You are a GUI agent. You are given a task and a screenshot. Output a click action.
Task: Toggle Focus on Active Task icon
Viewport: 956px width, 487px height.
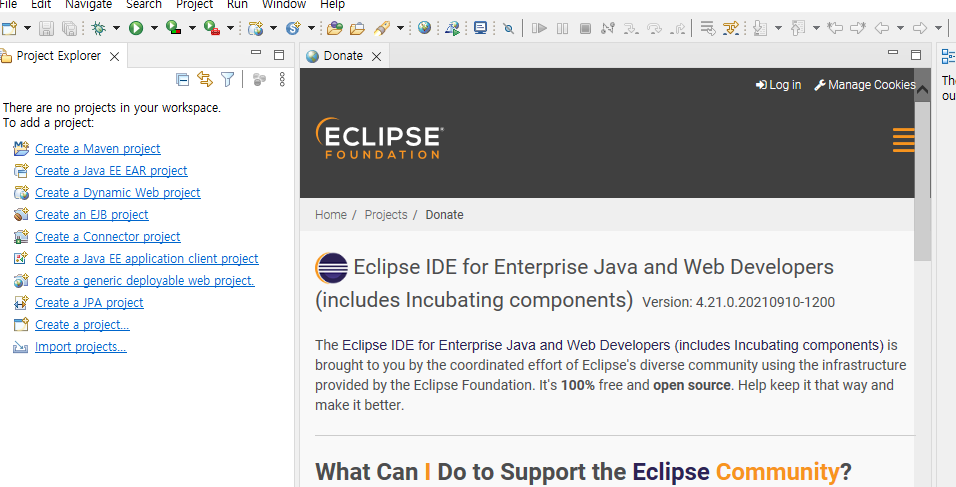260,79
